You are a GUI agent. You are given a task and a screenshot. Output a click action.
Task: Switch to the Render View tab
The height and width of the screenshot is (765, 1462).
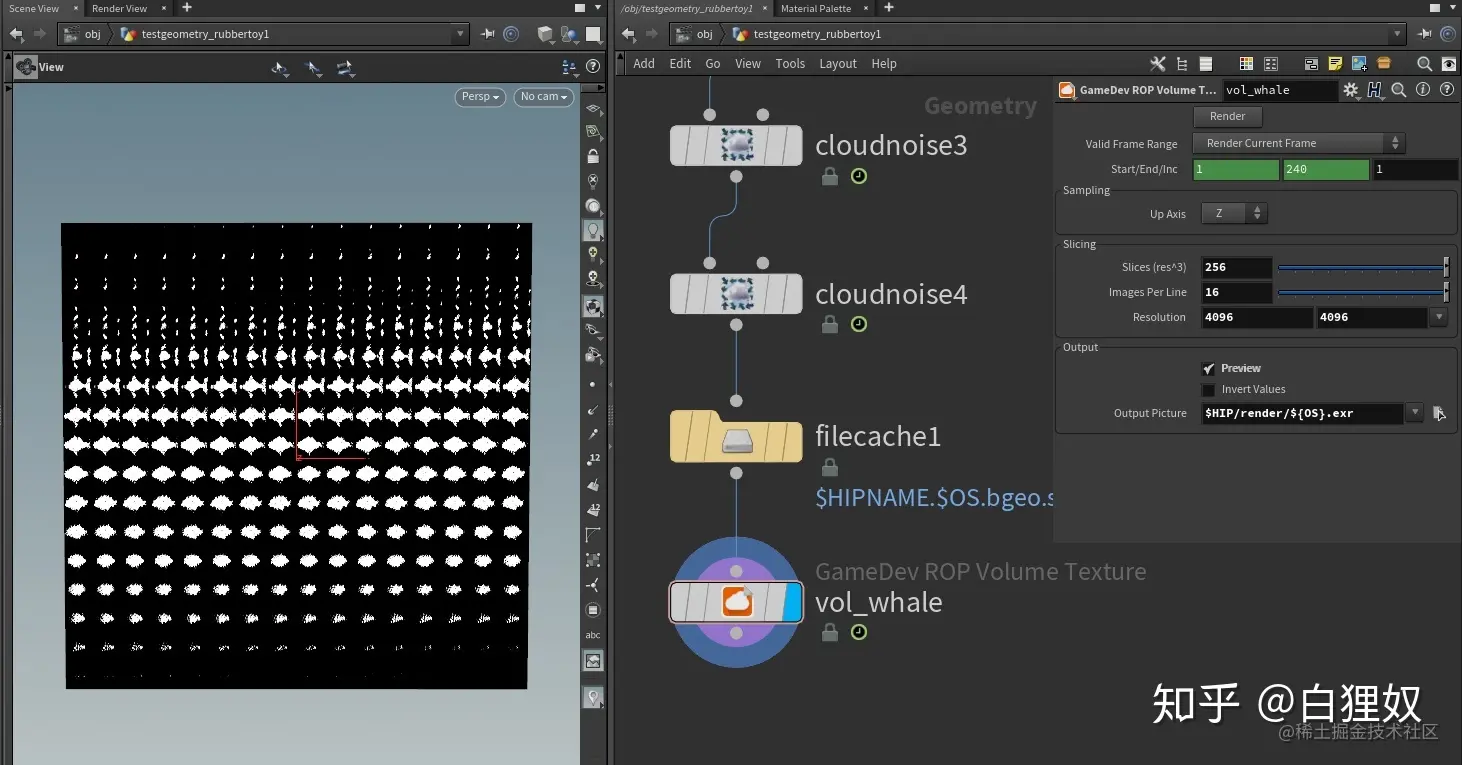pyautogui.click(x=119, y=8)
